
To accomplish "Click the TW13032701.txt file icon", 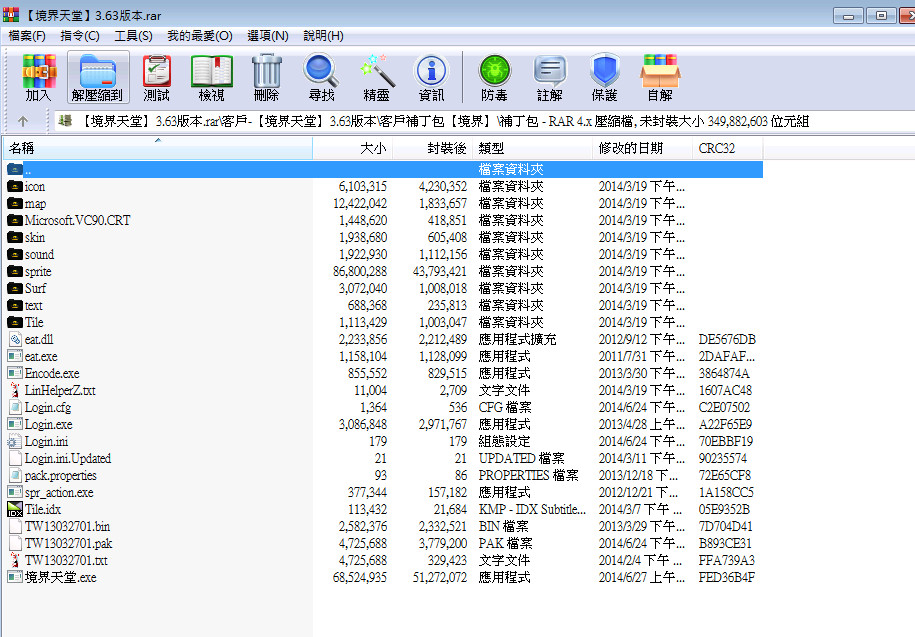I will 15,561.
